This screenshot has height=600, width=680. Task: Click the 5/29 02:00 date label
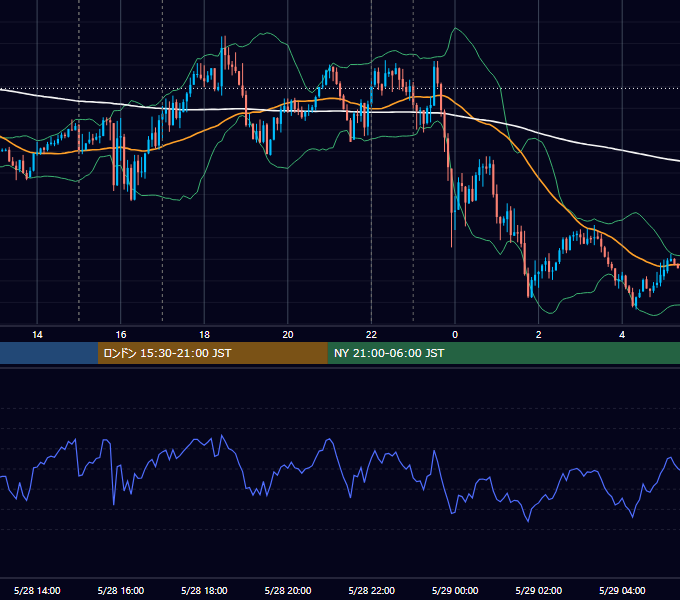click(x=539, y=590)
